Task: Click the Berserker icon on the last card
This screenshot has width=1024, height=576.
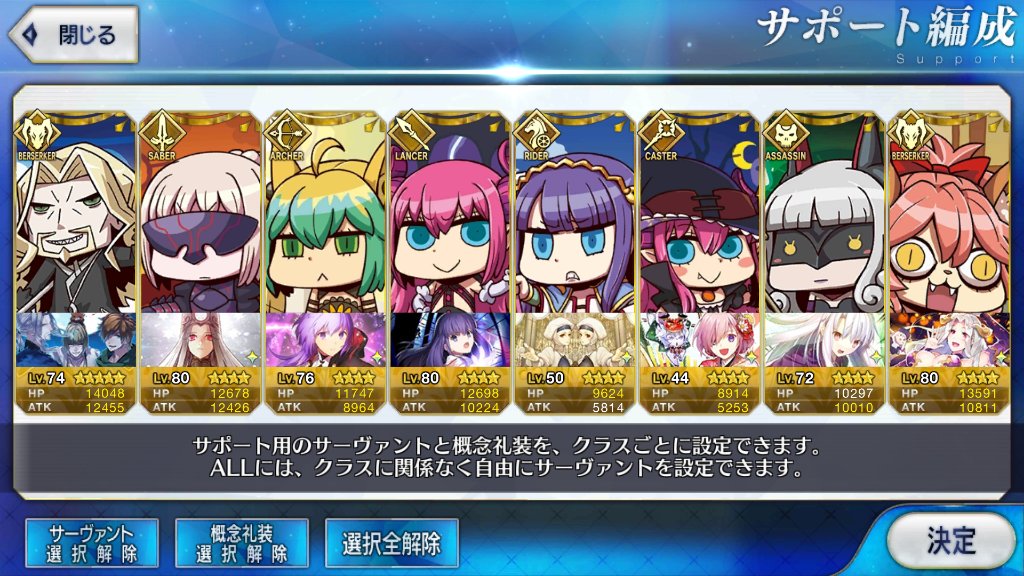Action: [x=910, y=133]
